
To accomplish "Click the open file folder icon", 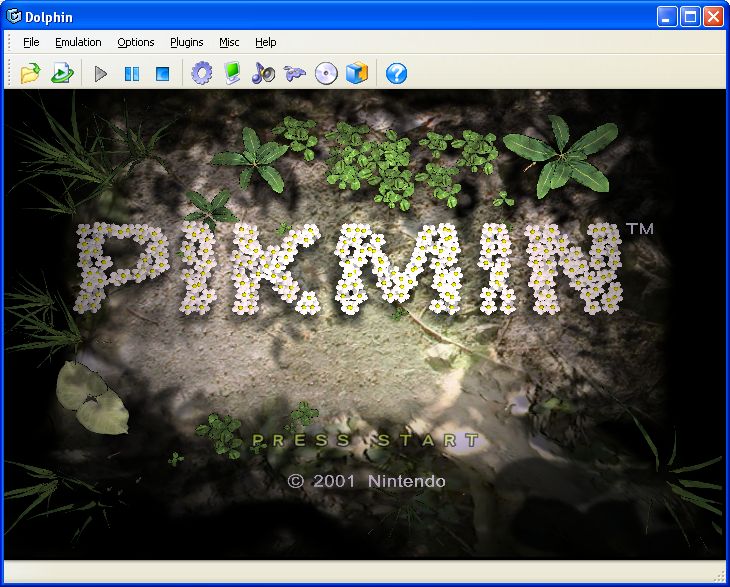I will (x=31, y=73).
